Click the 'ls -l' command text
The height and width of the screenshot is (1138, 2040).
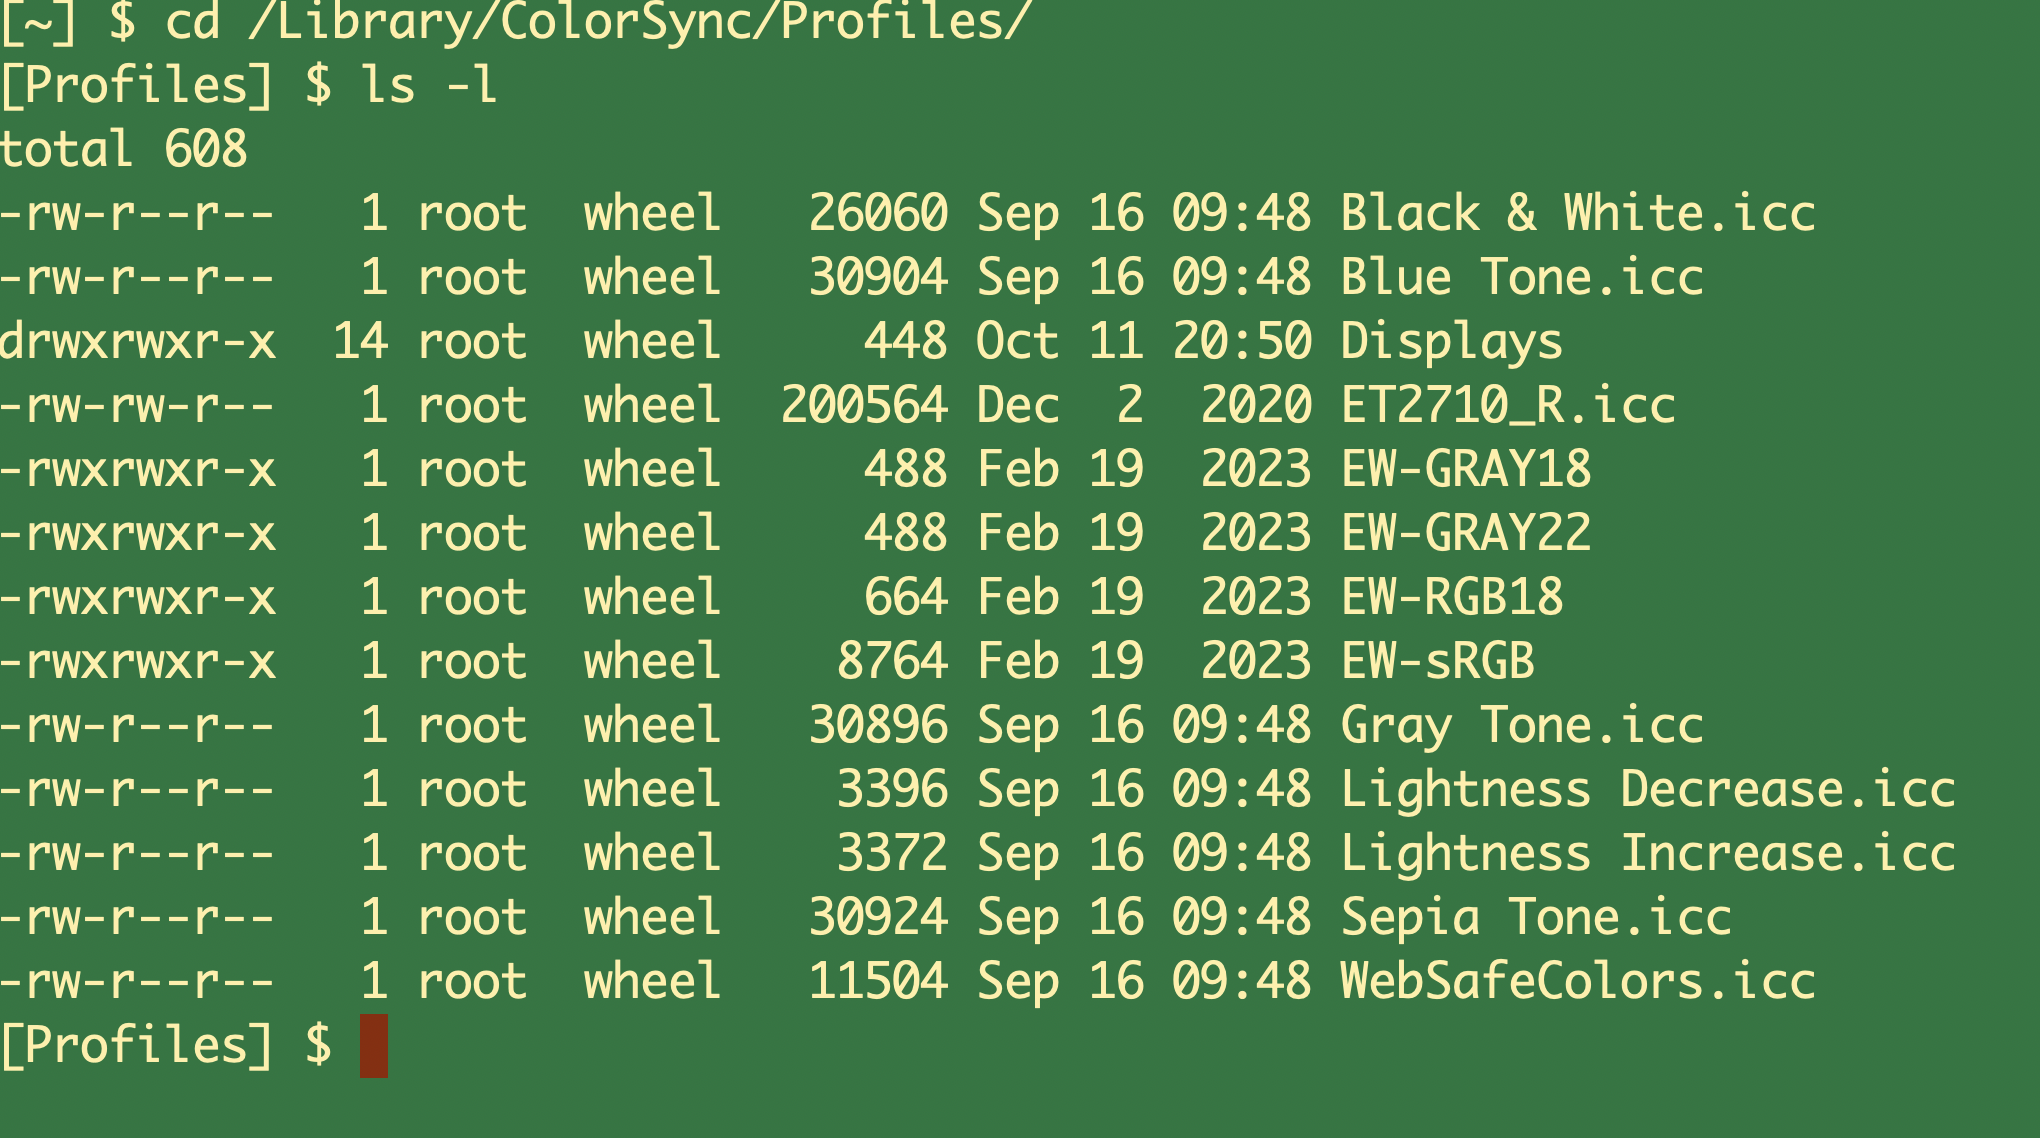430,84
